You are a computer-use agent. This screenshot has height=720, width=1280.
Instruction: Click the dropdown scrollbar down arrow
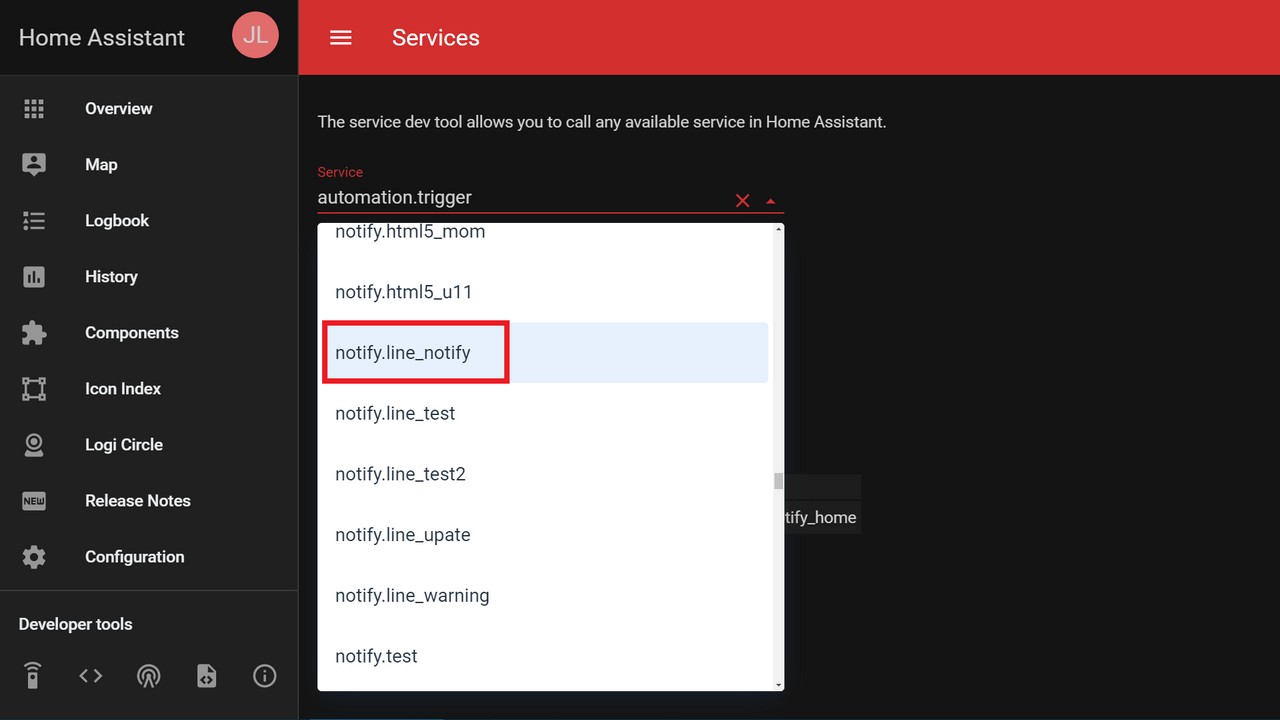(779, 684)
